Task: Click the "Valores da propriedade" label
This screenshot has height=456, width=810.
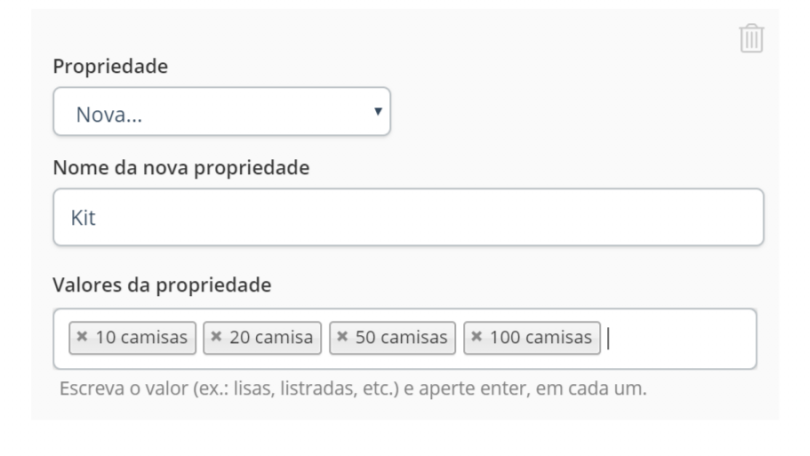Action: click(x=162, y=285)
